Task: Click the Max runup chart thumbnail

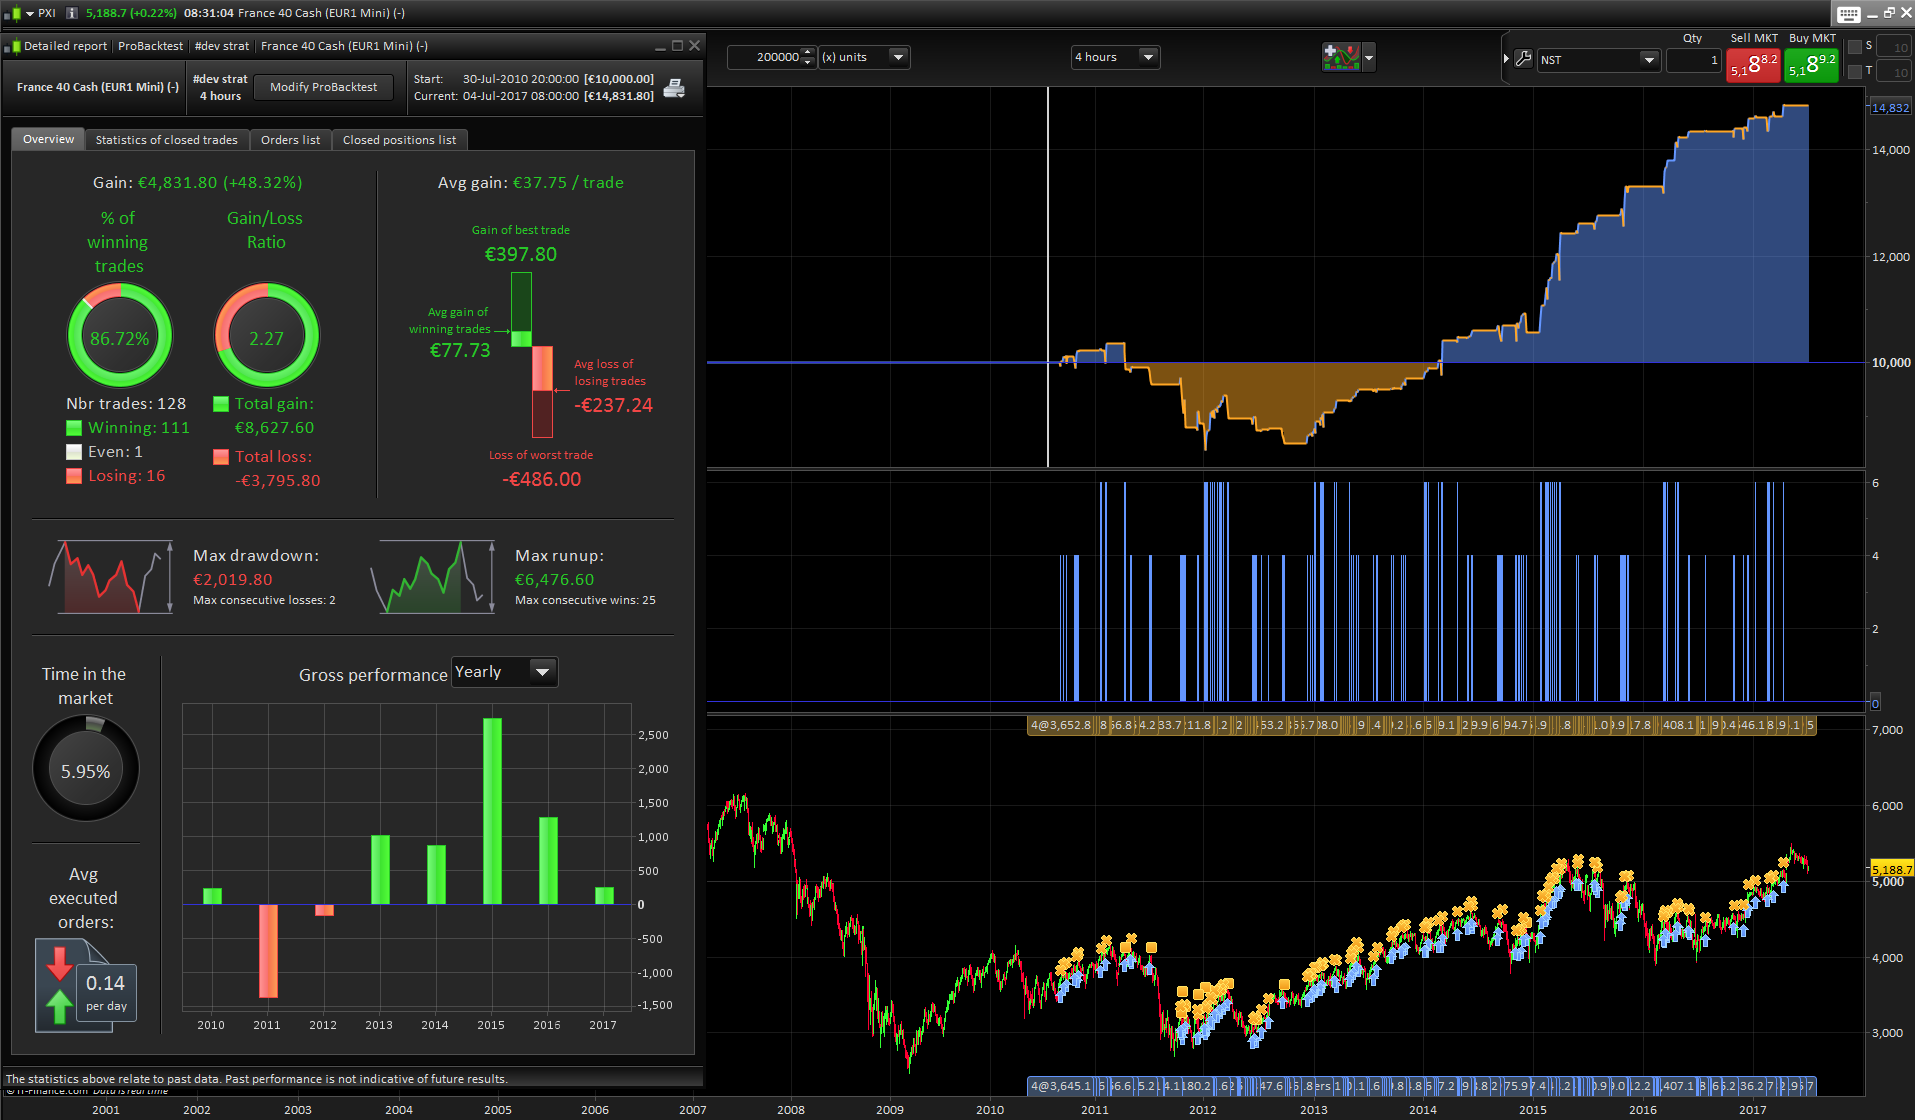Action: (x=432, y=578)
